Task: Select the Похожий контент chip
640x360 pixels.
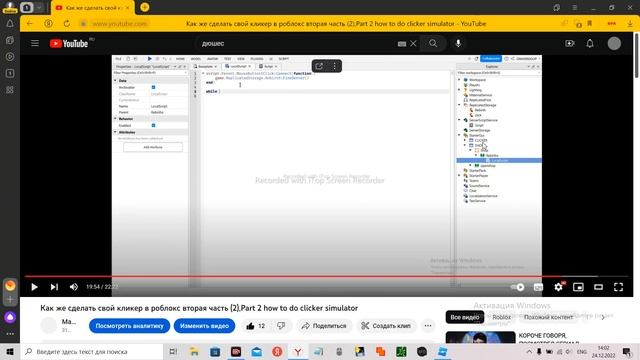Action: [x=548, y=317]
